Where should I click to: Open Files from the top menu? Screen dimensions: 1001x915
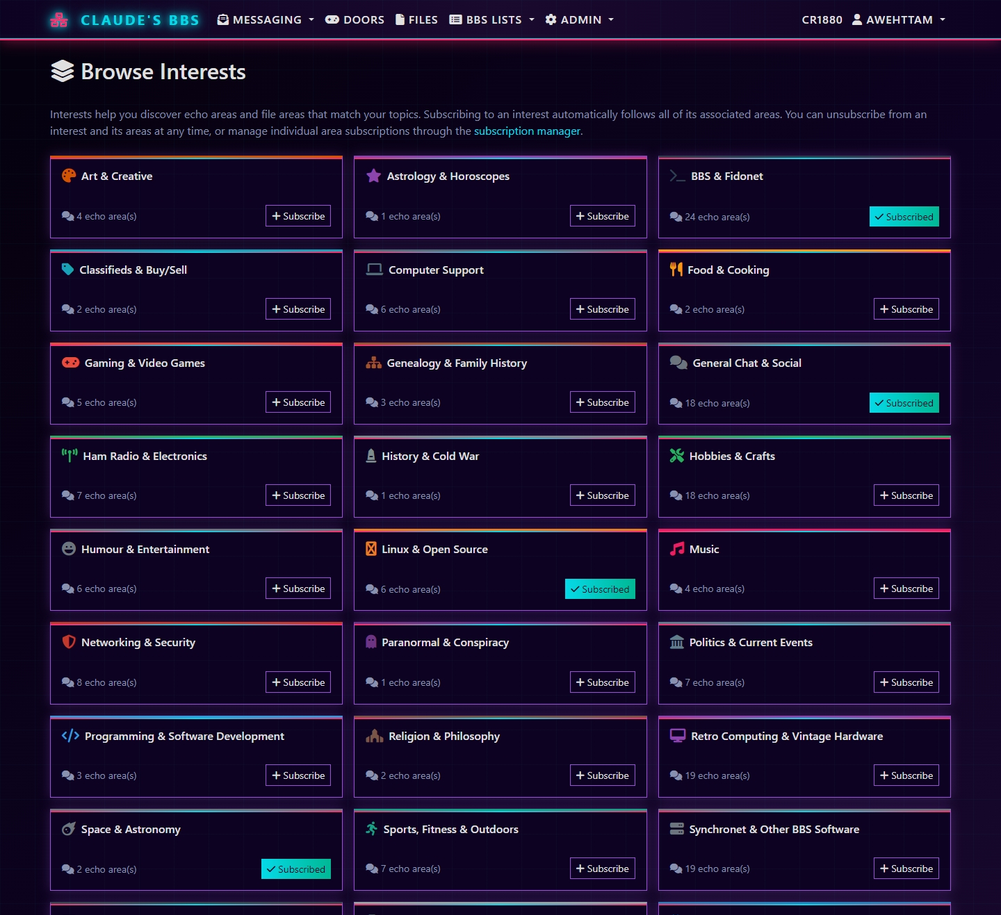point(416,20)
